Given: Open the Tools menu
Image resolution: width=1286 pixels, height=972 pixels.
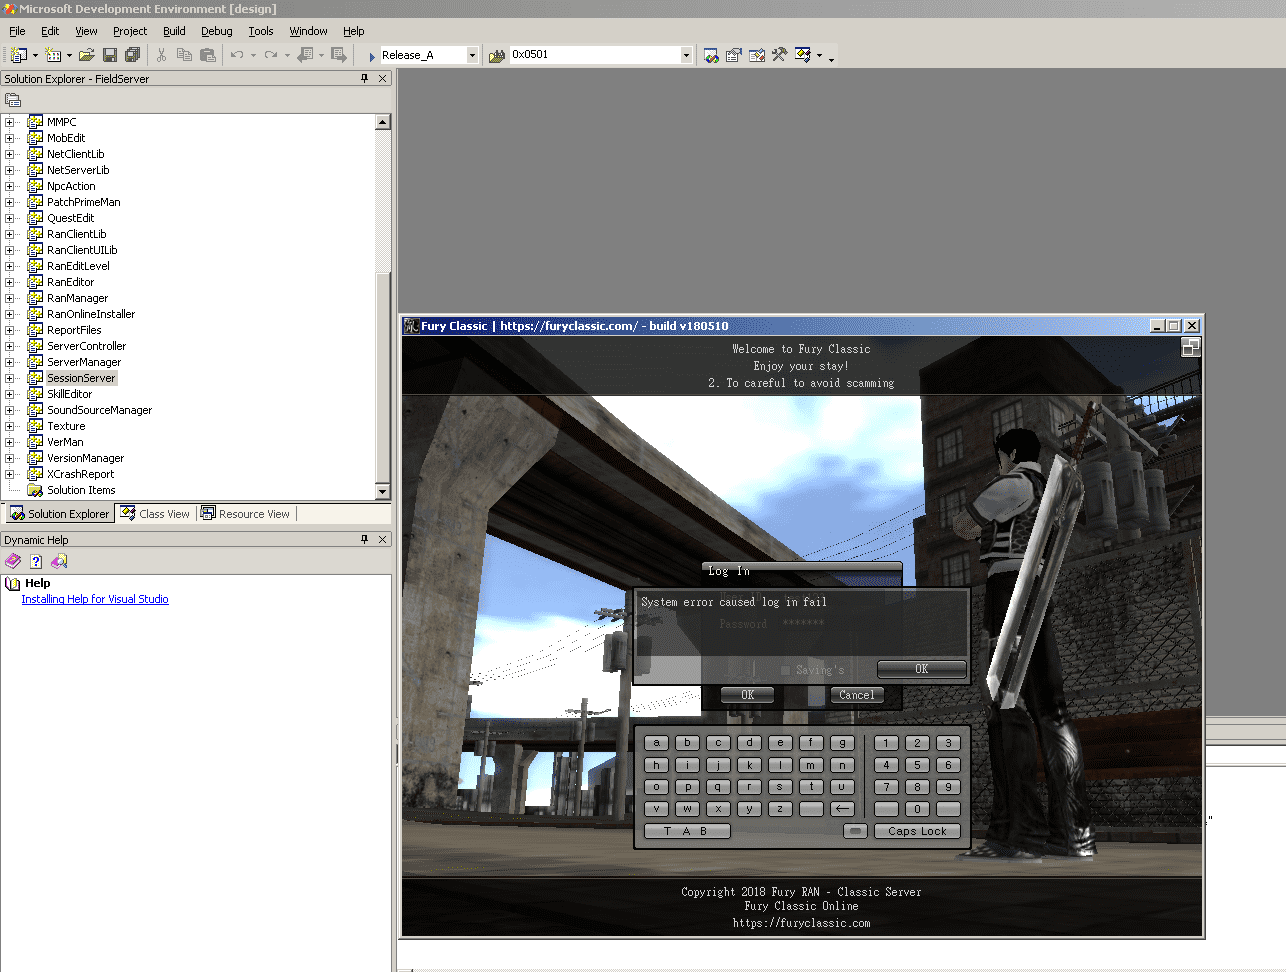Looking at the screenshot, I should (261, 31).
